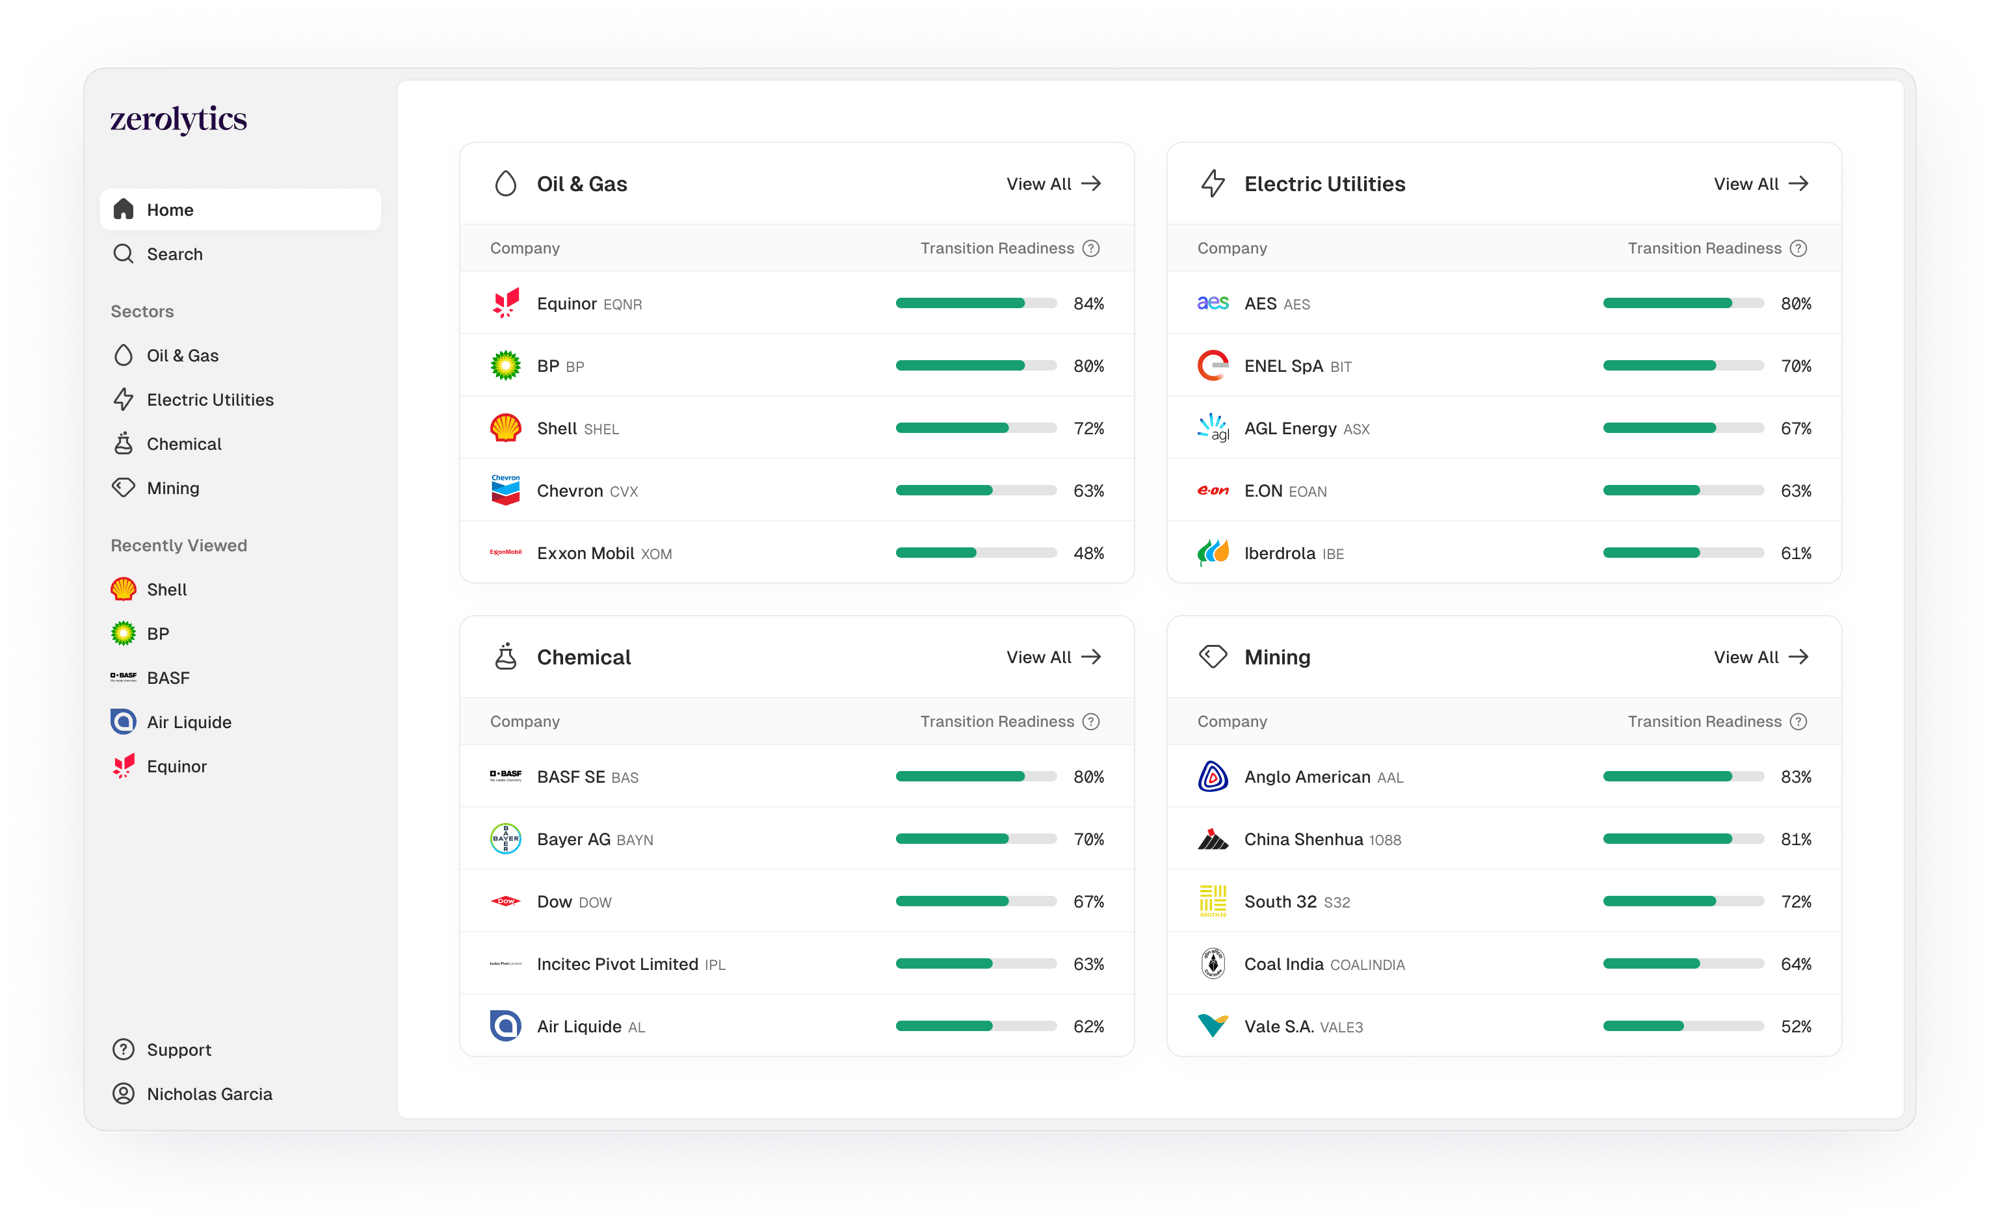Image resolution: width=2000 pixels, height=1230 pixels.
Task: Click the Mining card diamond icon
Action: pos(1213,657)
